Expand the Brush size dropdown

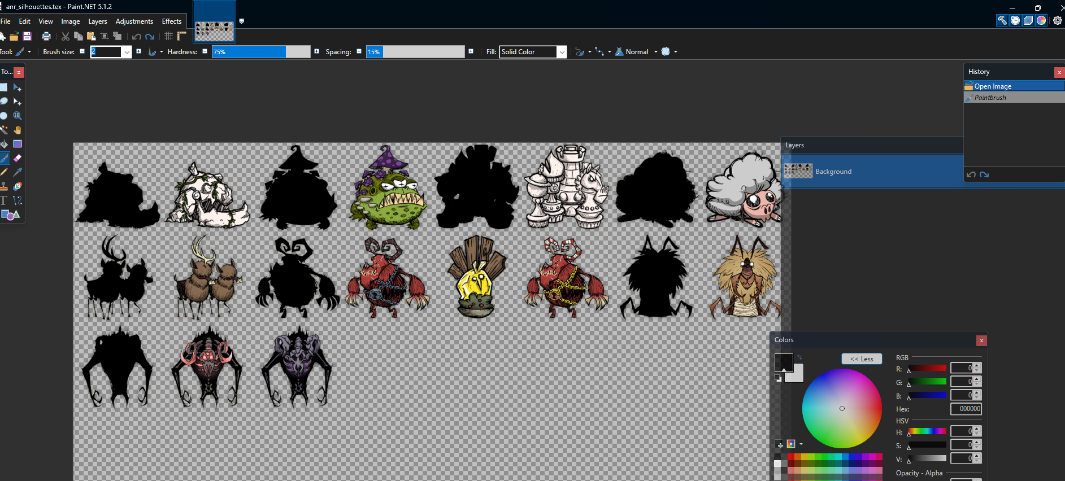(x=126, y=52)
